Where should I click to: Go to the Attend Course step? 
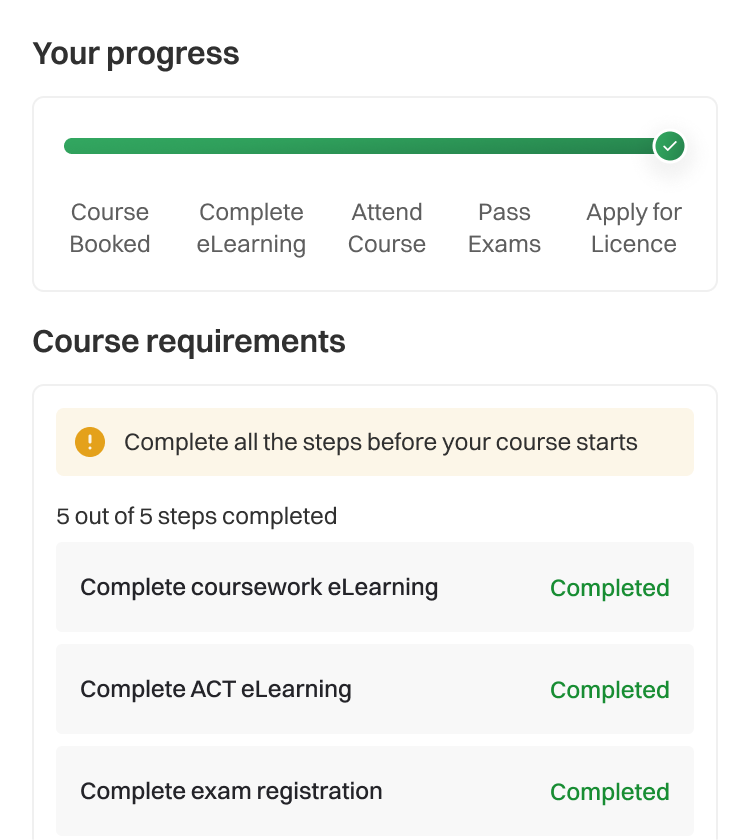coord(387,228)
